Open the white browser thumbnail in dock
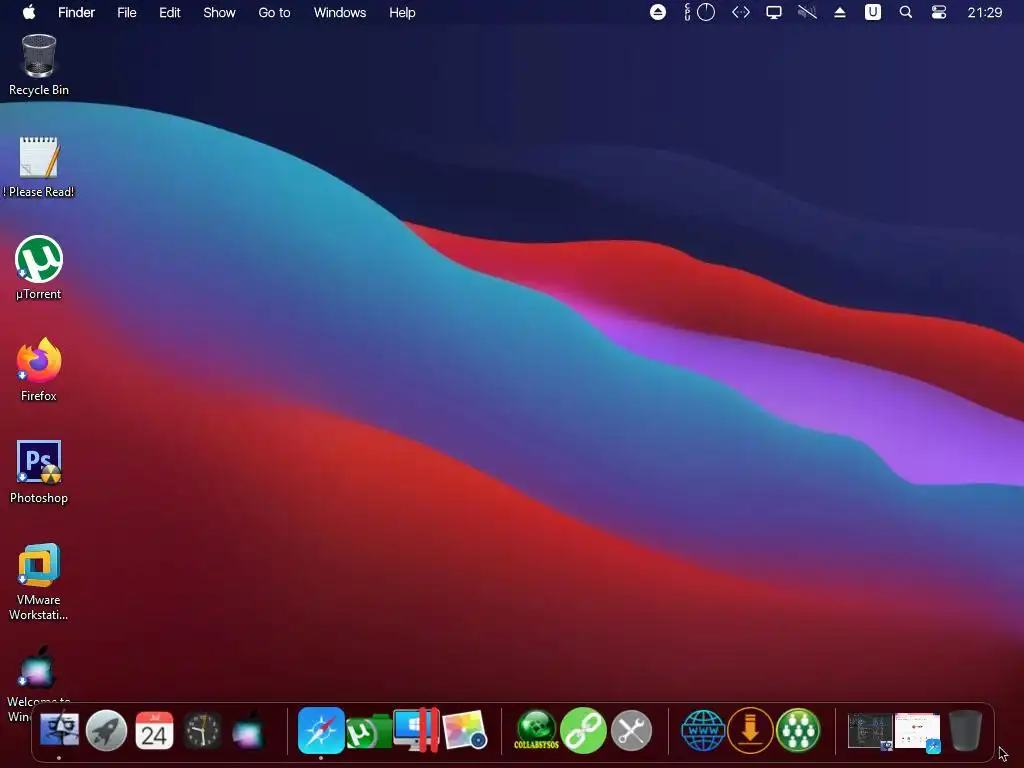1024x768 pixels. pyautogui.click(x=918, y=731)
